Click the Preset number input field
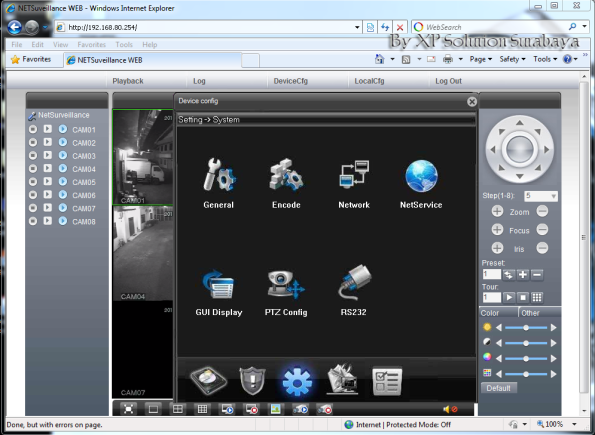 pos(491,274)
